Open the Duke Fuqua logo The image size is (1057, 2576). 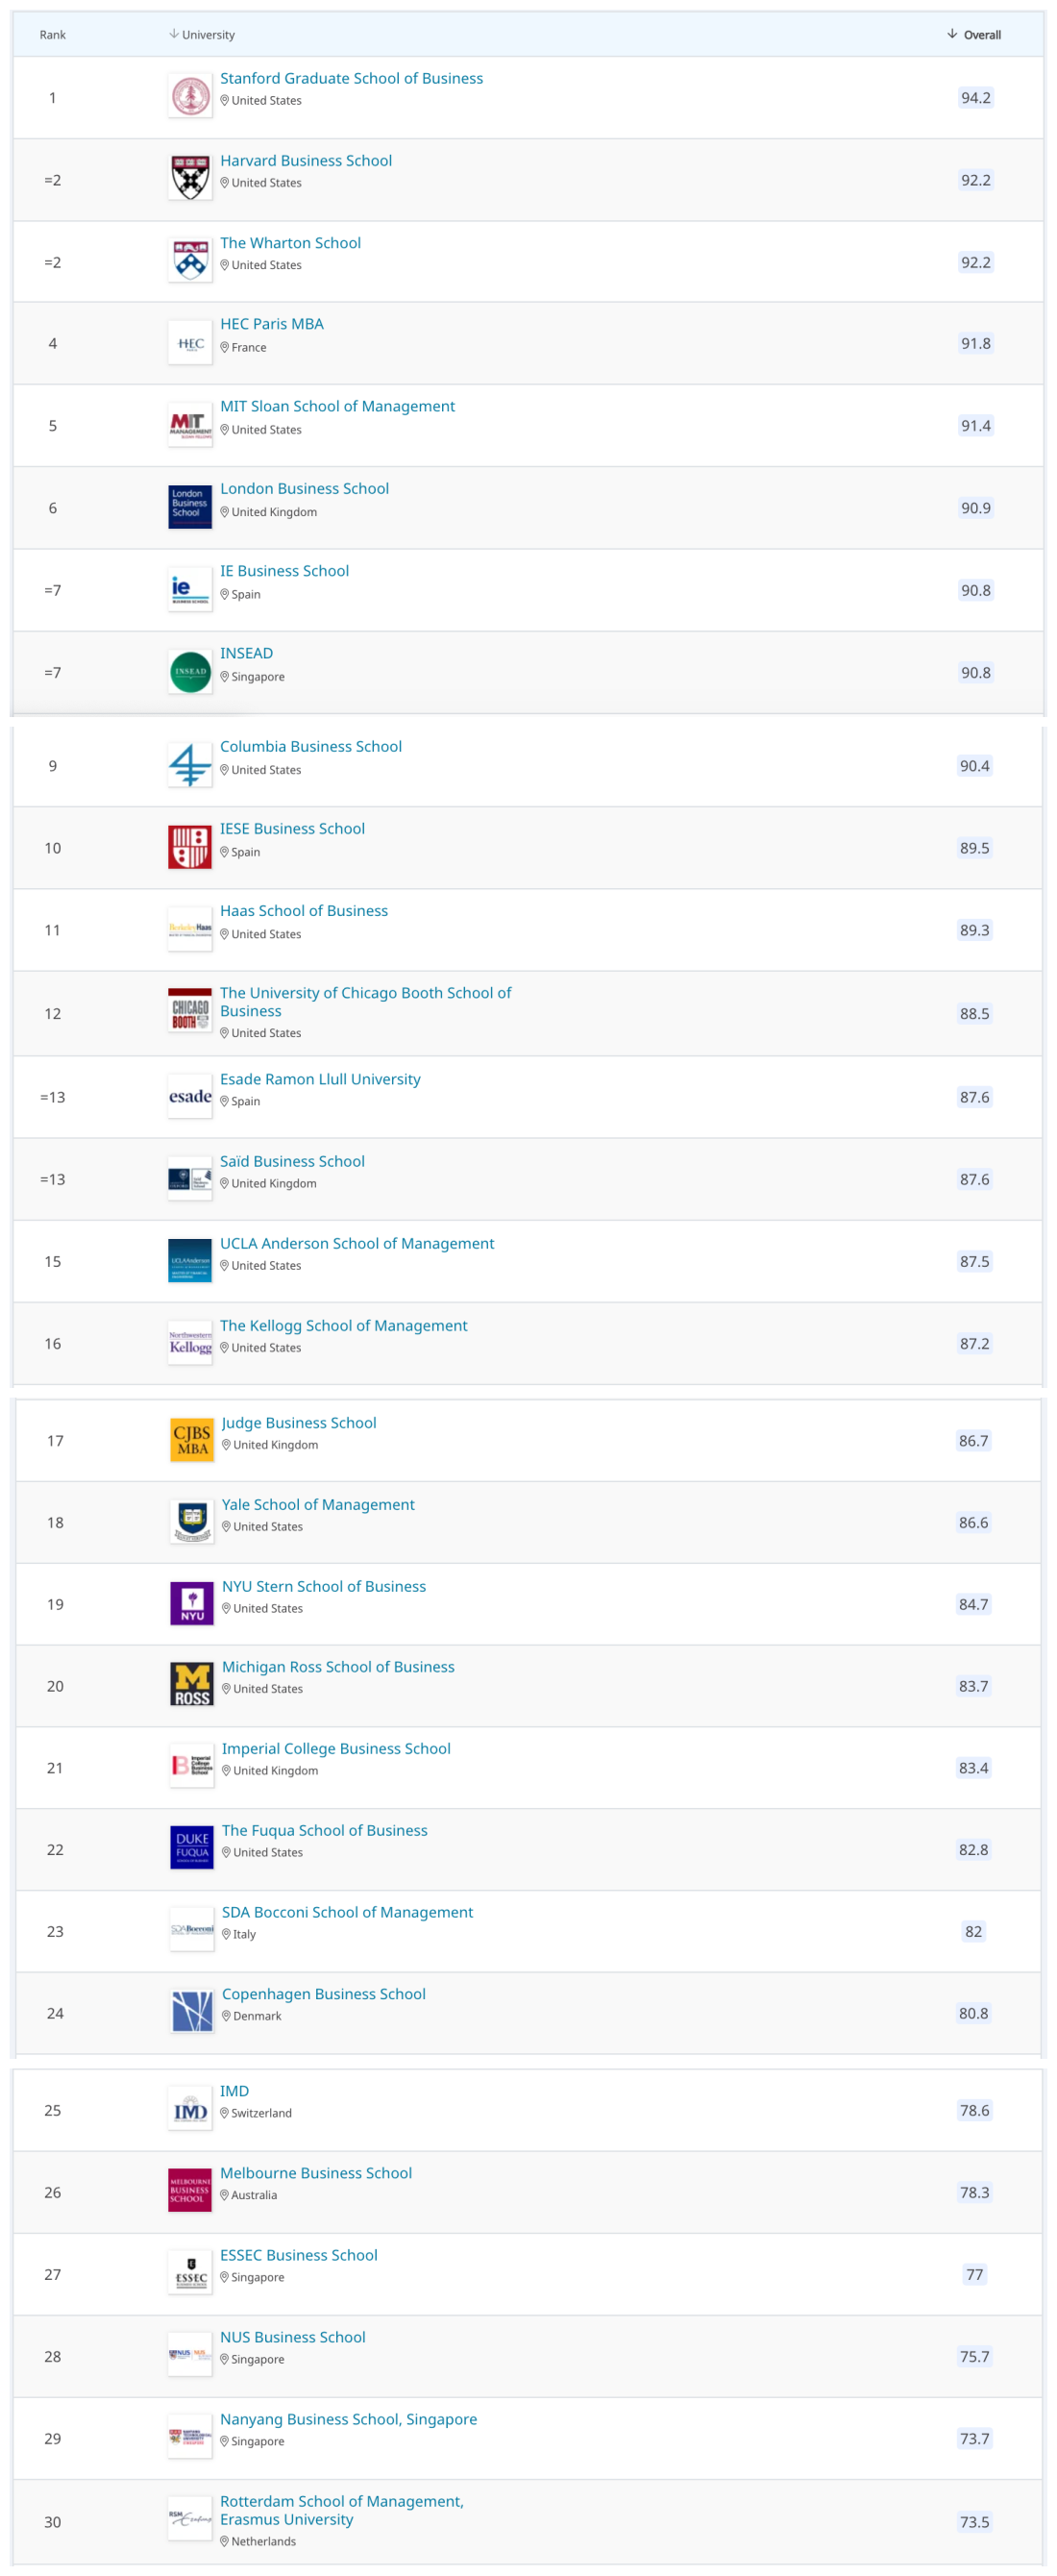pyautogui.click(x=192, y=1847)
